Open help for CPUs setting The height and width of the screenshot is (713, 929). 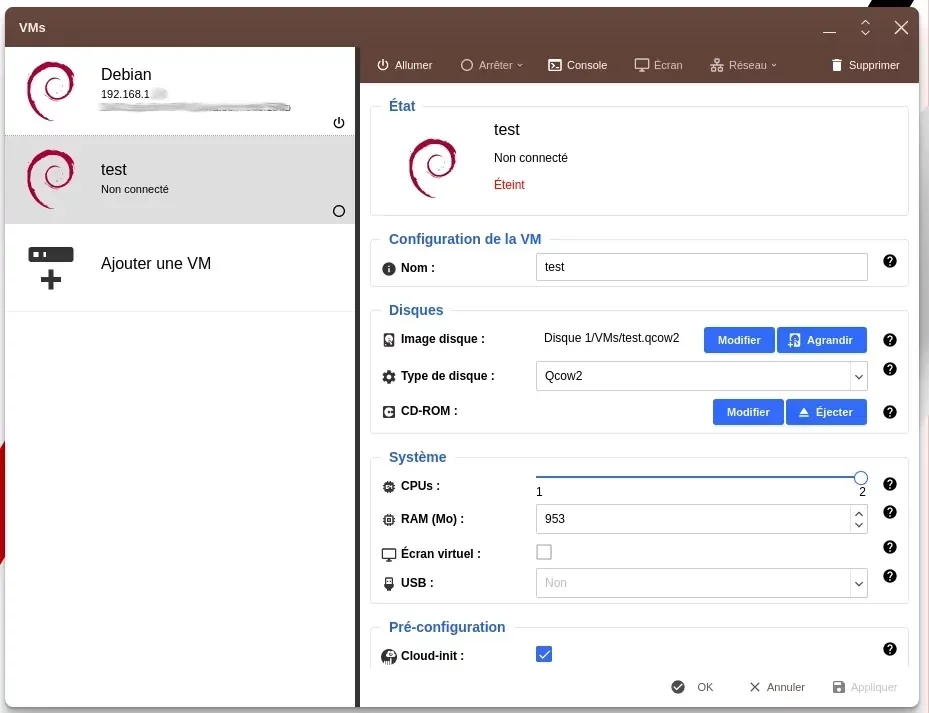889,484
